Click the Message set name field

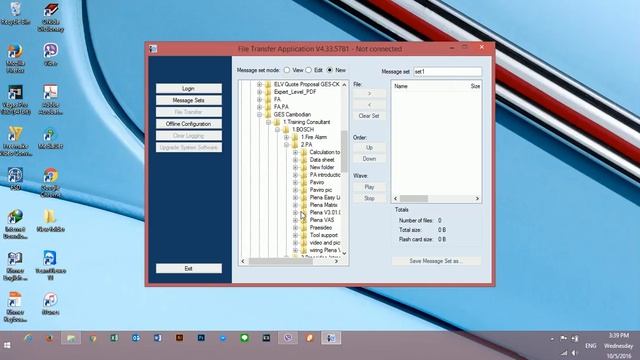[447, 71]
